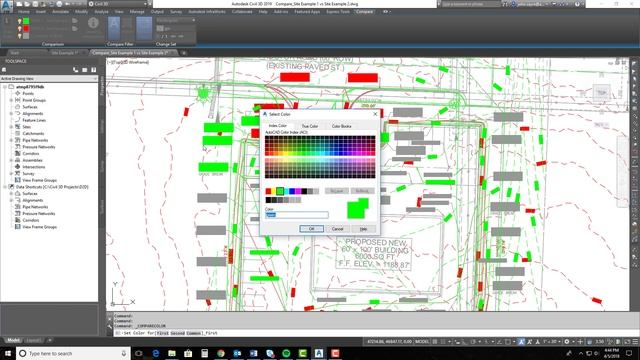The height and width of the screenshot is (360, 640).
Task: Open Microsoft Edge from the taskbar
Action: tap(156, 353)
